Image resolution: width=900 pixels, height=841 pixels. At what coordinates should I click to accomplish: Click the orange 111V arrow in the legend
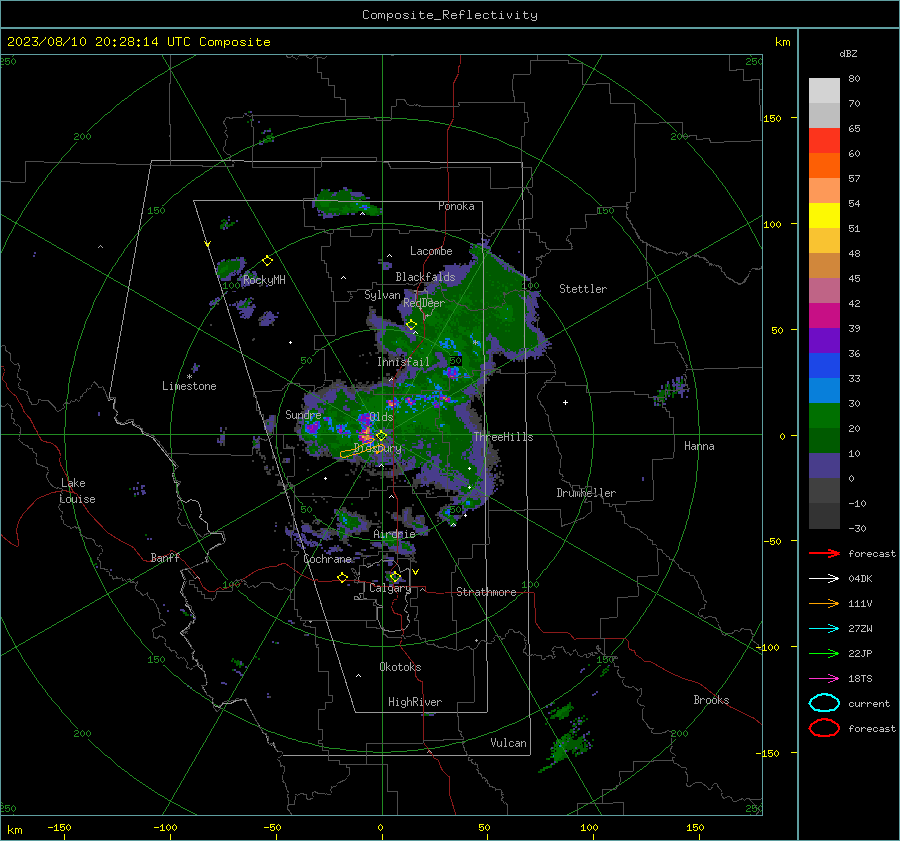click(x=824, y=603)
